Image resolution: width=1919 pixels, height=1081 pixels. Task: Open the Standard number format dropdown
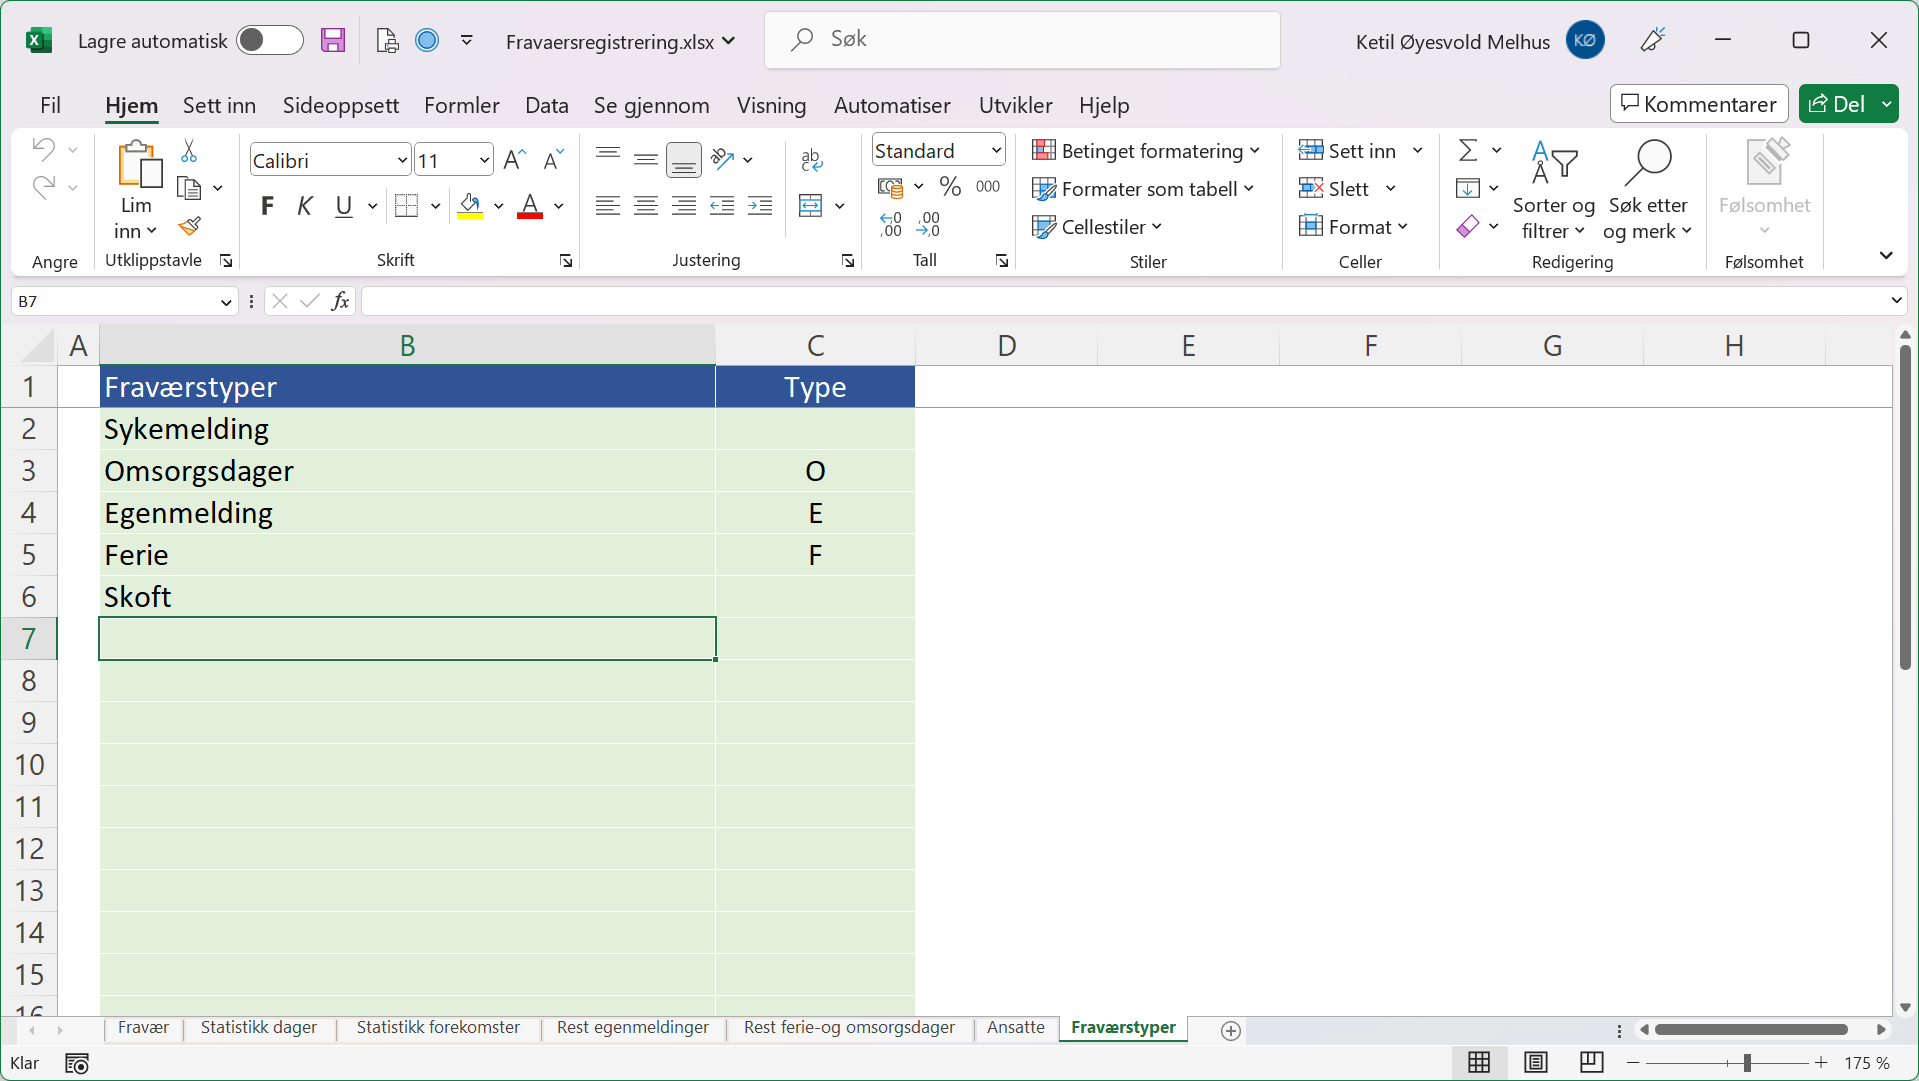(x=996, y=150)
